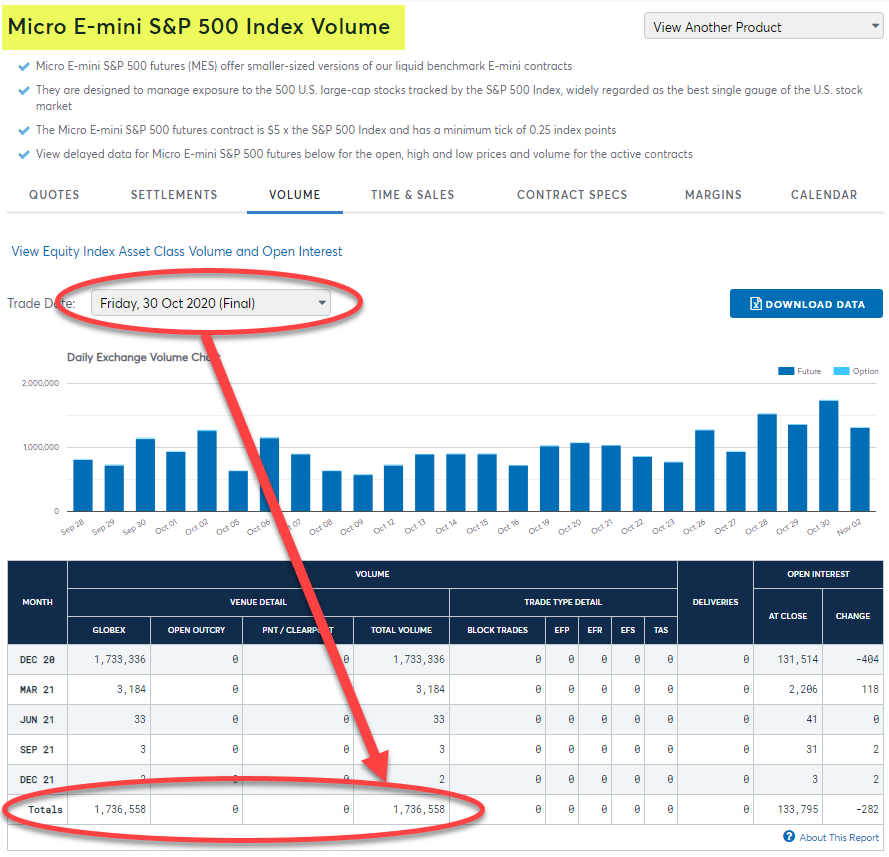The height and width of the screenshot is (857, 889).
Task: Click the dark blue Future legend swatch
Action: click(785, 371)
